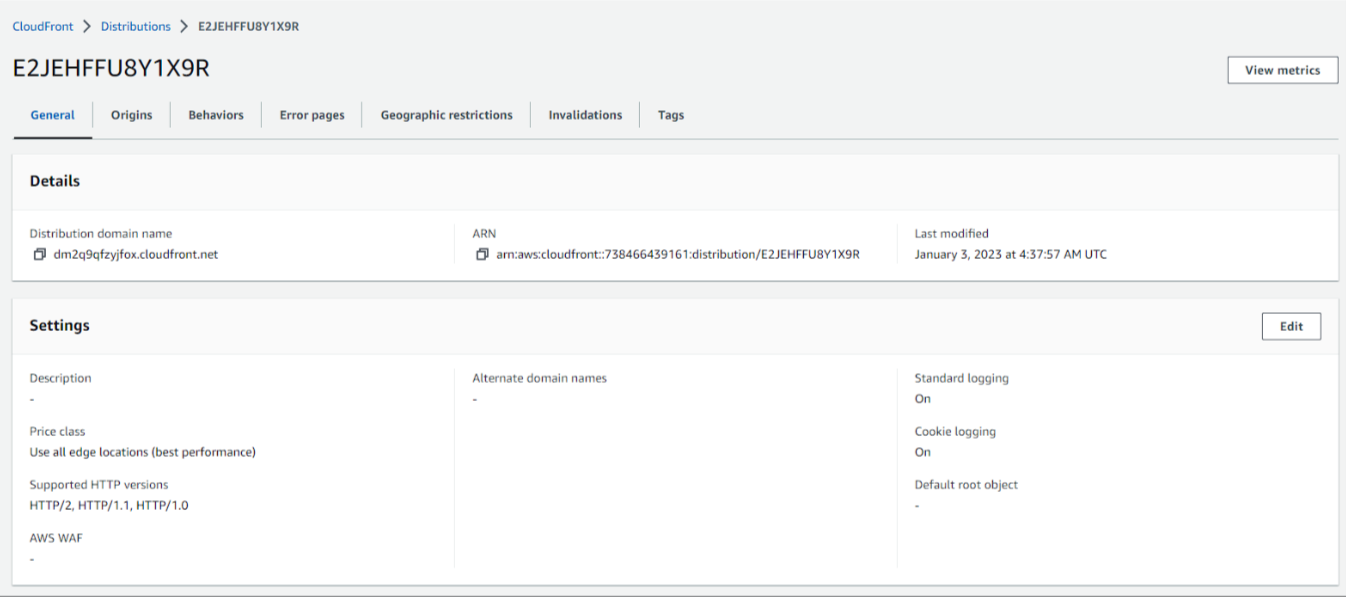Click the Standard logging On value

922,398
